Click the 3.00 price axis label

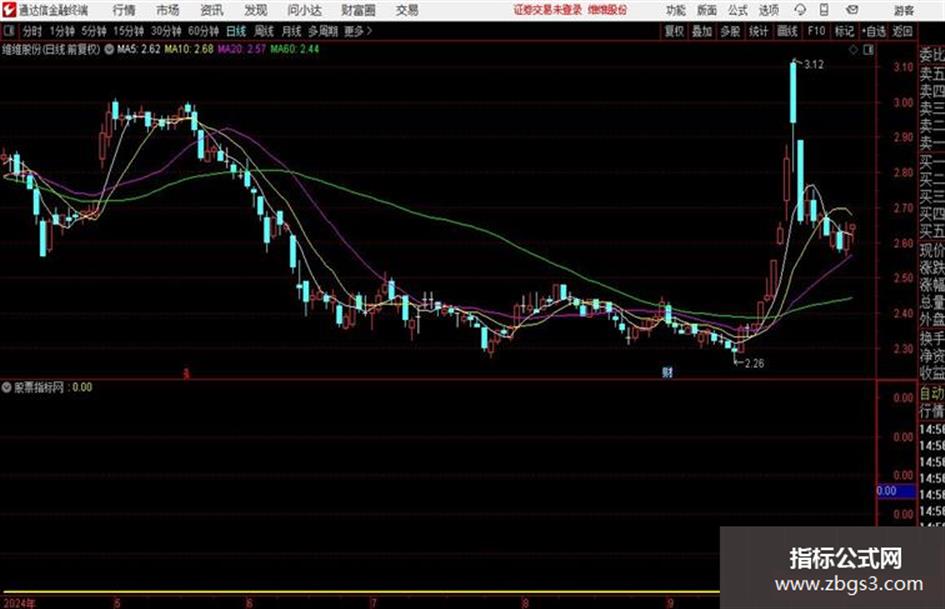point(903,103)
